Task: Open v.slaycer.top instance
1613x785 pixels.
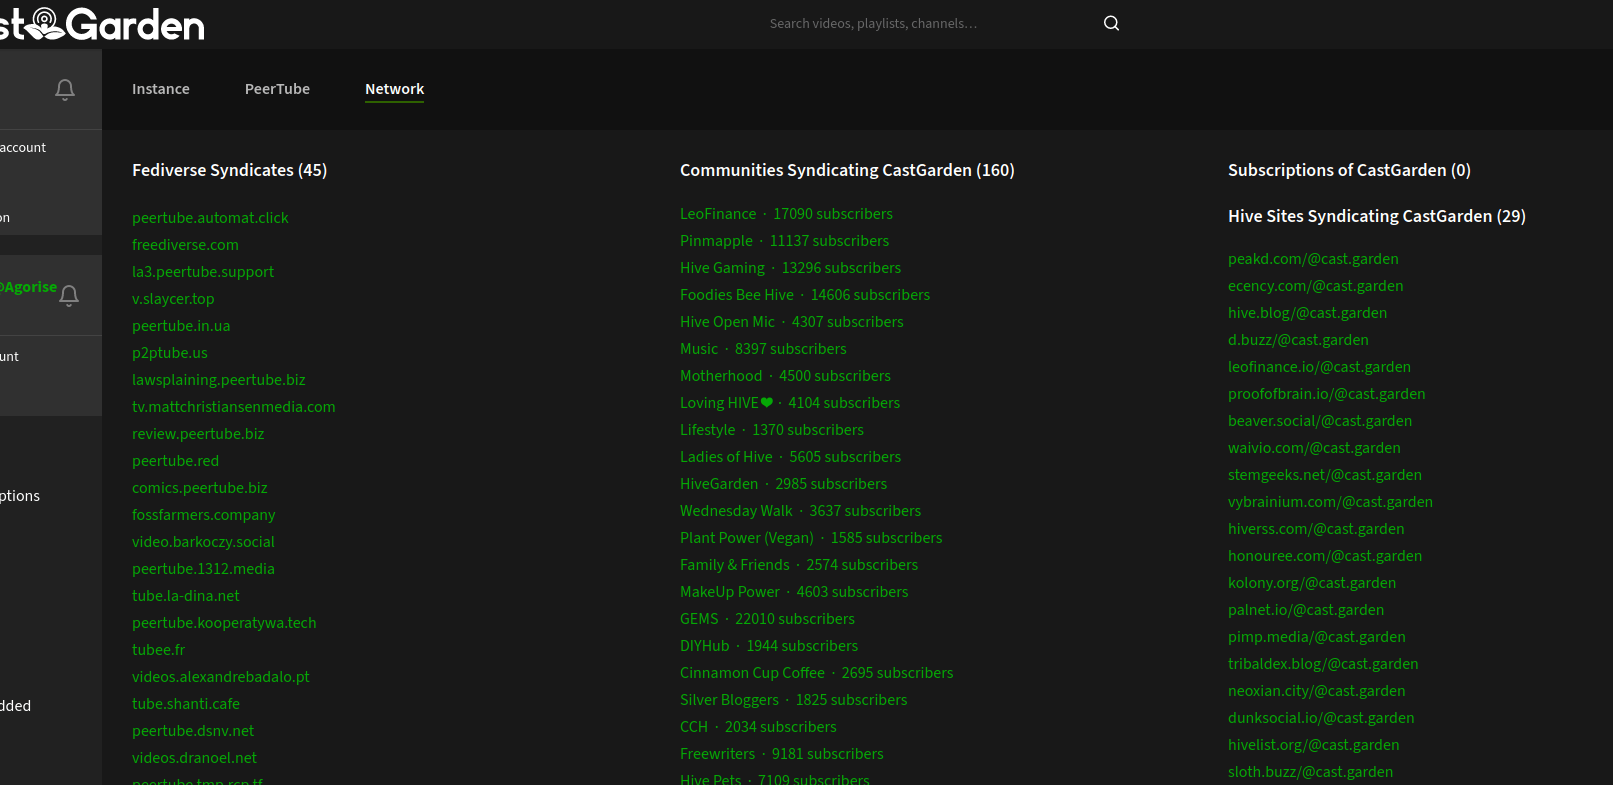Action: coord(173,299)
